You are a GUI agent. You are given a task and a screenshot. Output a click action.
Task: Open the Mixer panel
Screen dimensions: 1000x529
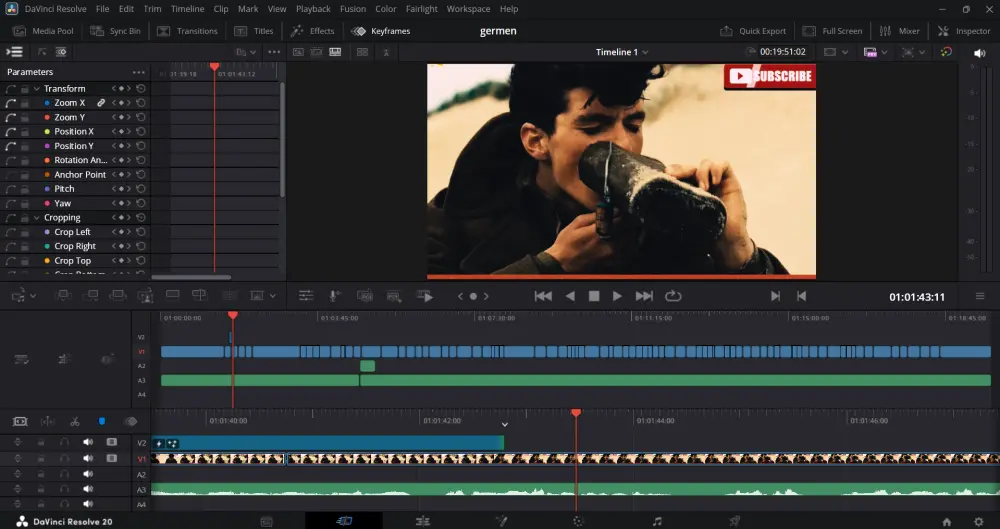point(899,31)
